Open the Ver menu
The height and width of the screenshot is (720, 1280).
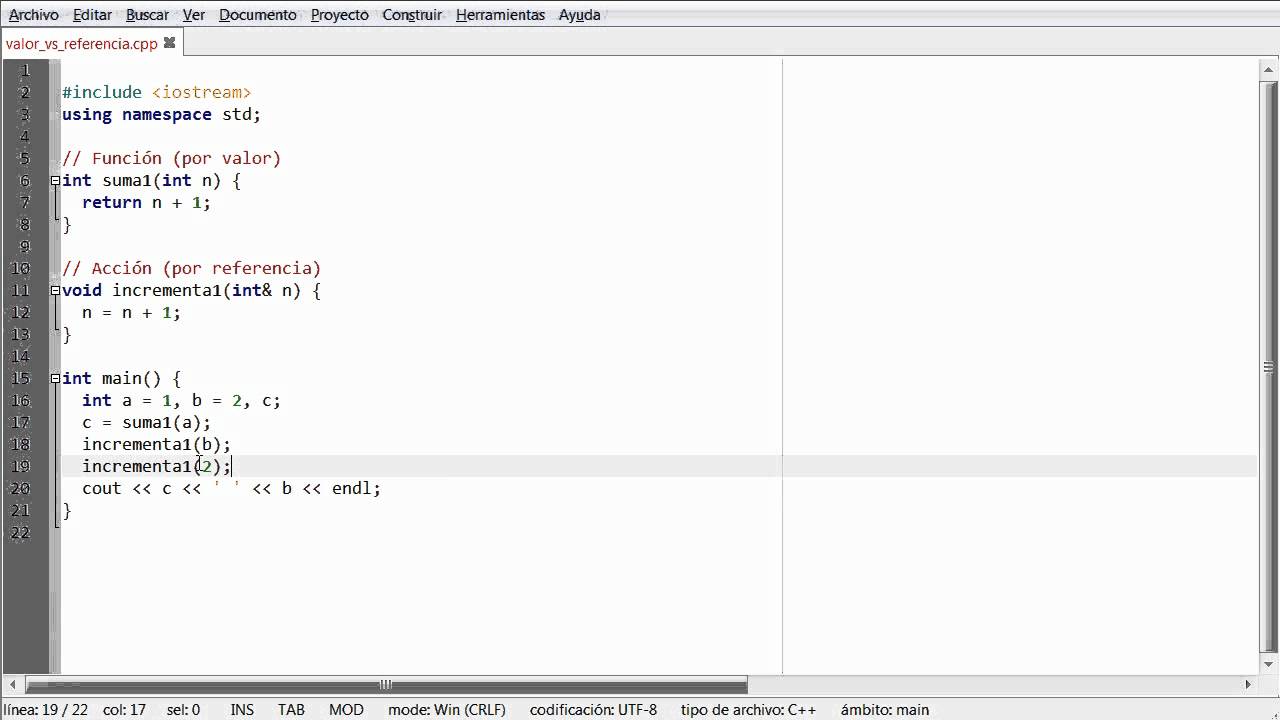(194, 15)
